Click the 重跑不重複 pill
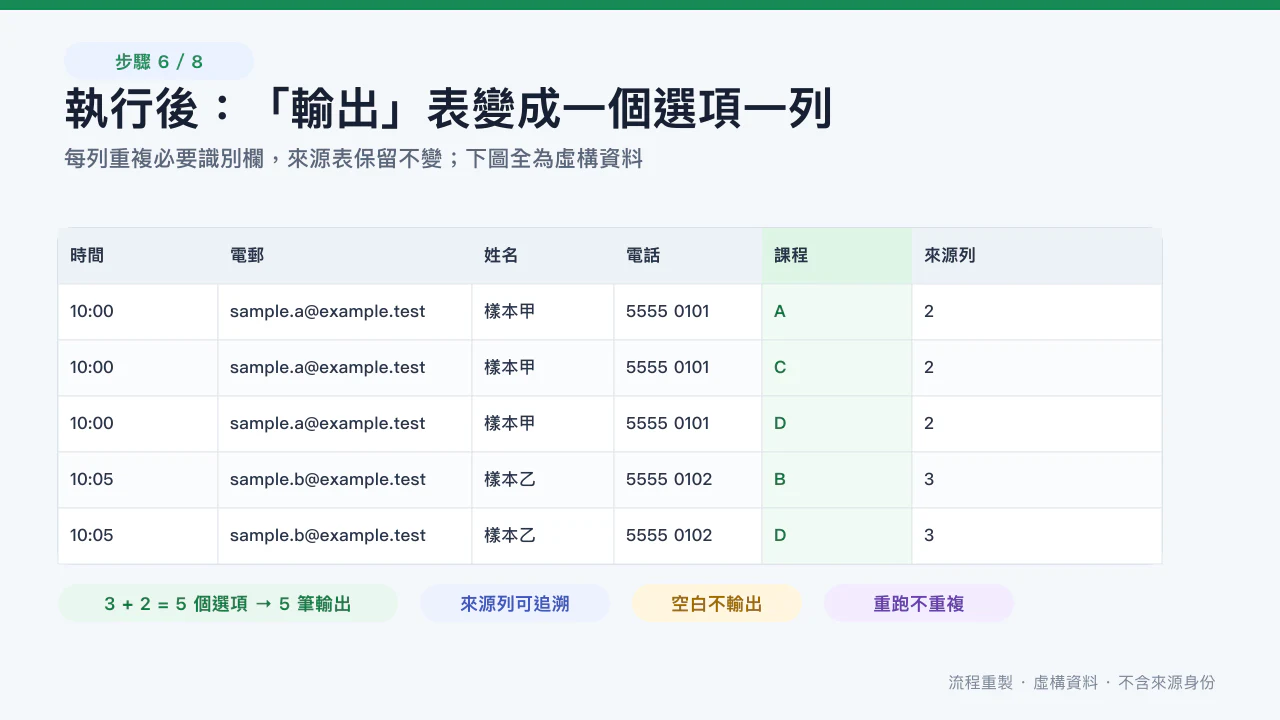Viewport: 1280px width, 720px height. (919, 603)
